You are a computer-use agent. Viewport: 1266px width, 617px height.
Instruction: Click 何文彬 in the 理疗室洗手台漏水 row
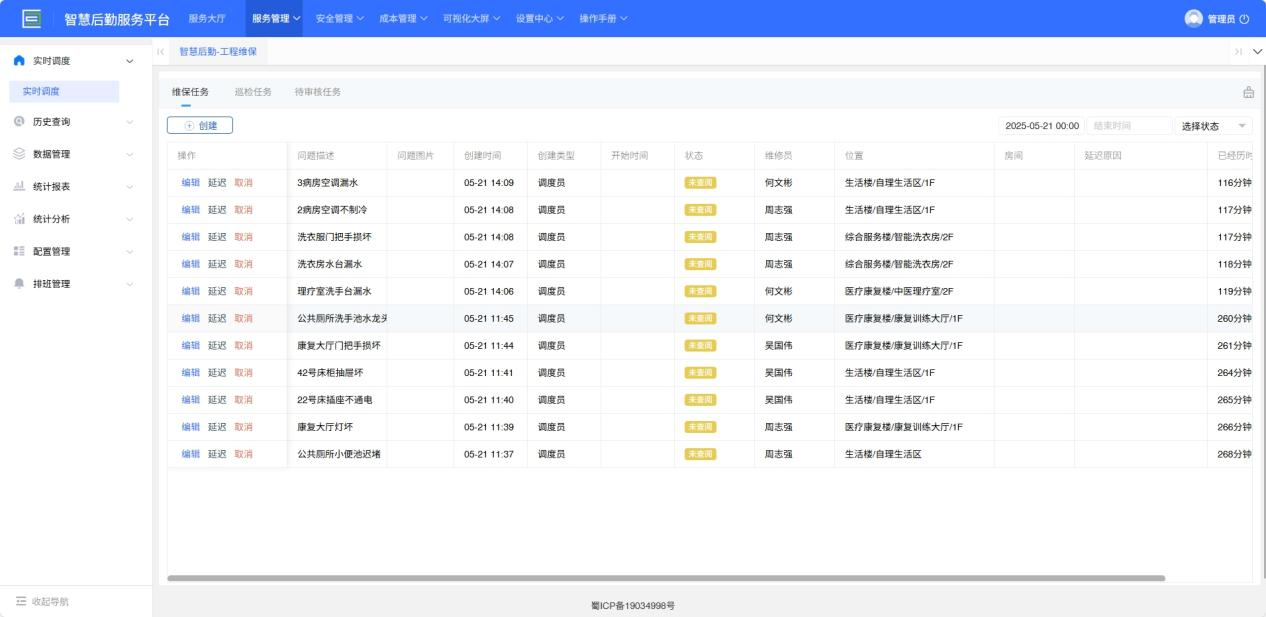pos(779,291)
